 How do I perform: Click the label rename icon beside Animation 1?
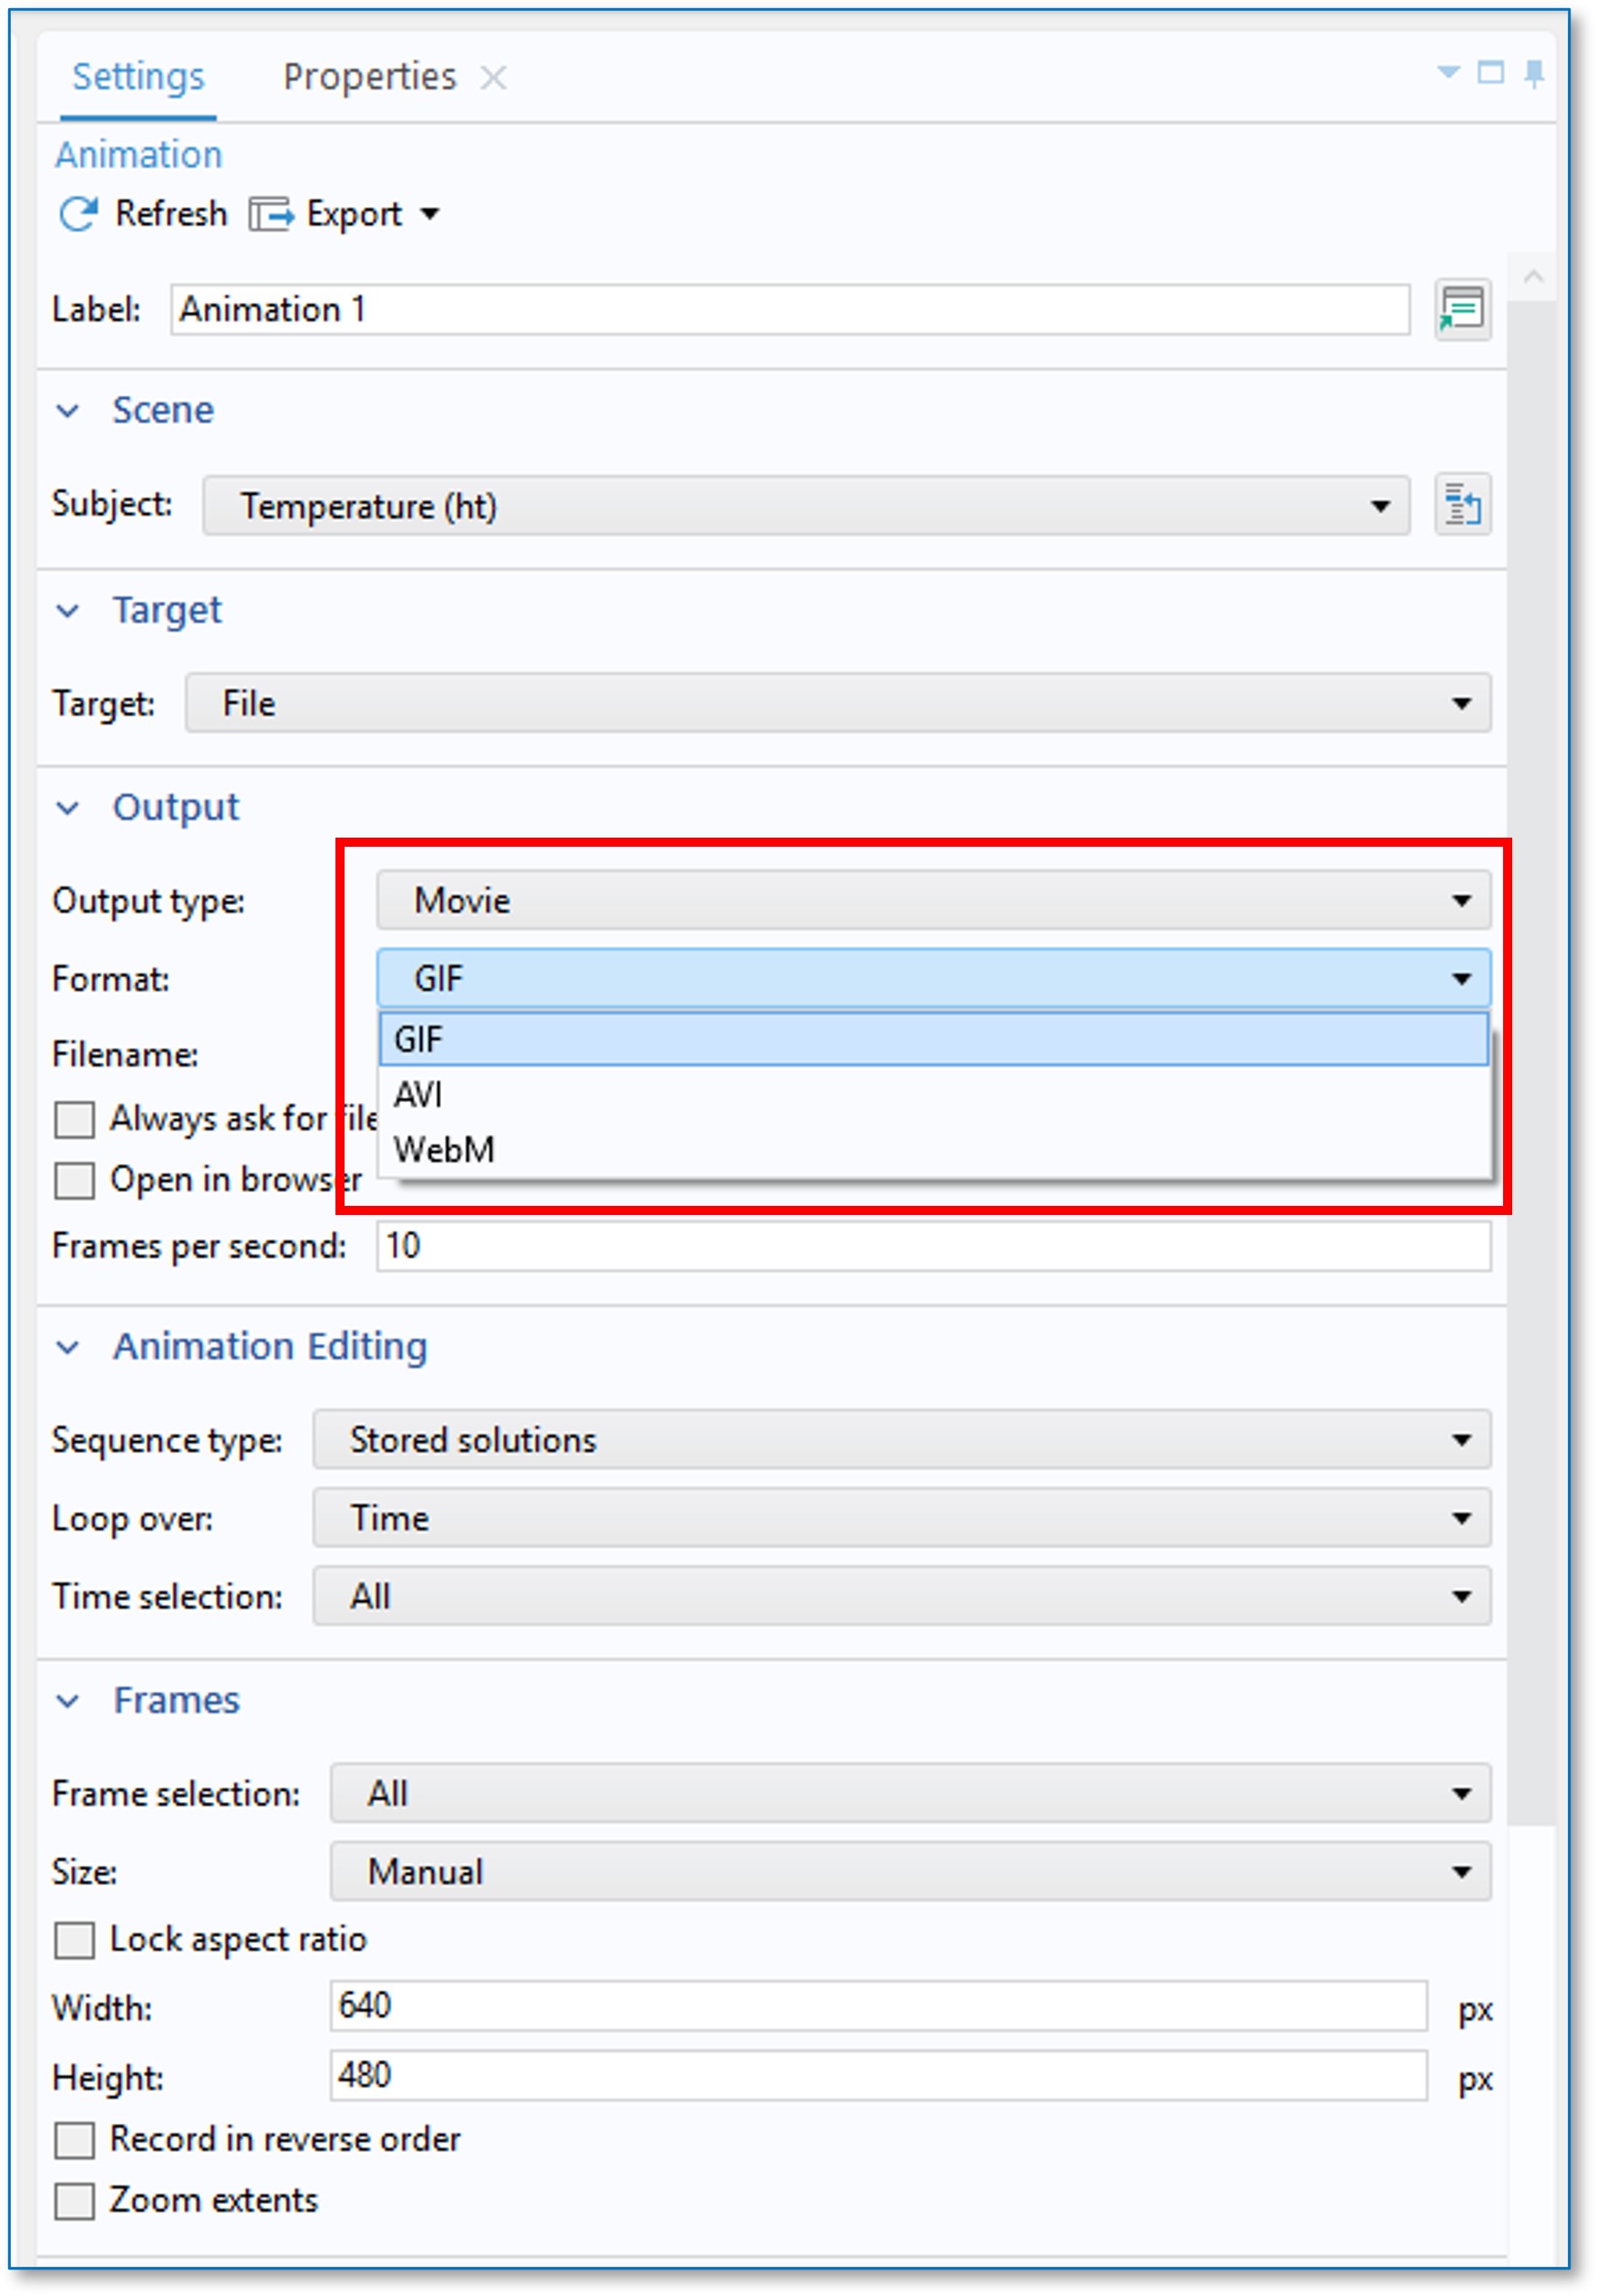point(1461,309)
